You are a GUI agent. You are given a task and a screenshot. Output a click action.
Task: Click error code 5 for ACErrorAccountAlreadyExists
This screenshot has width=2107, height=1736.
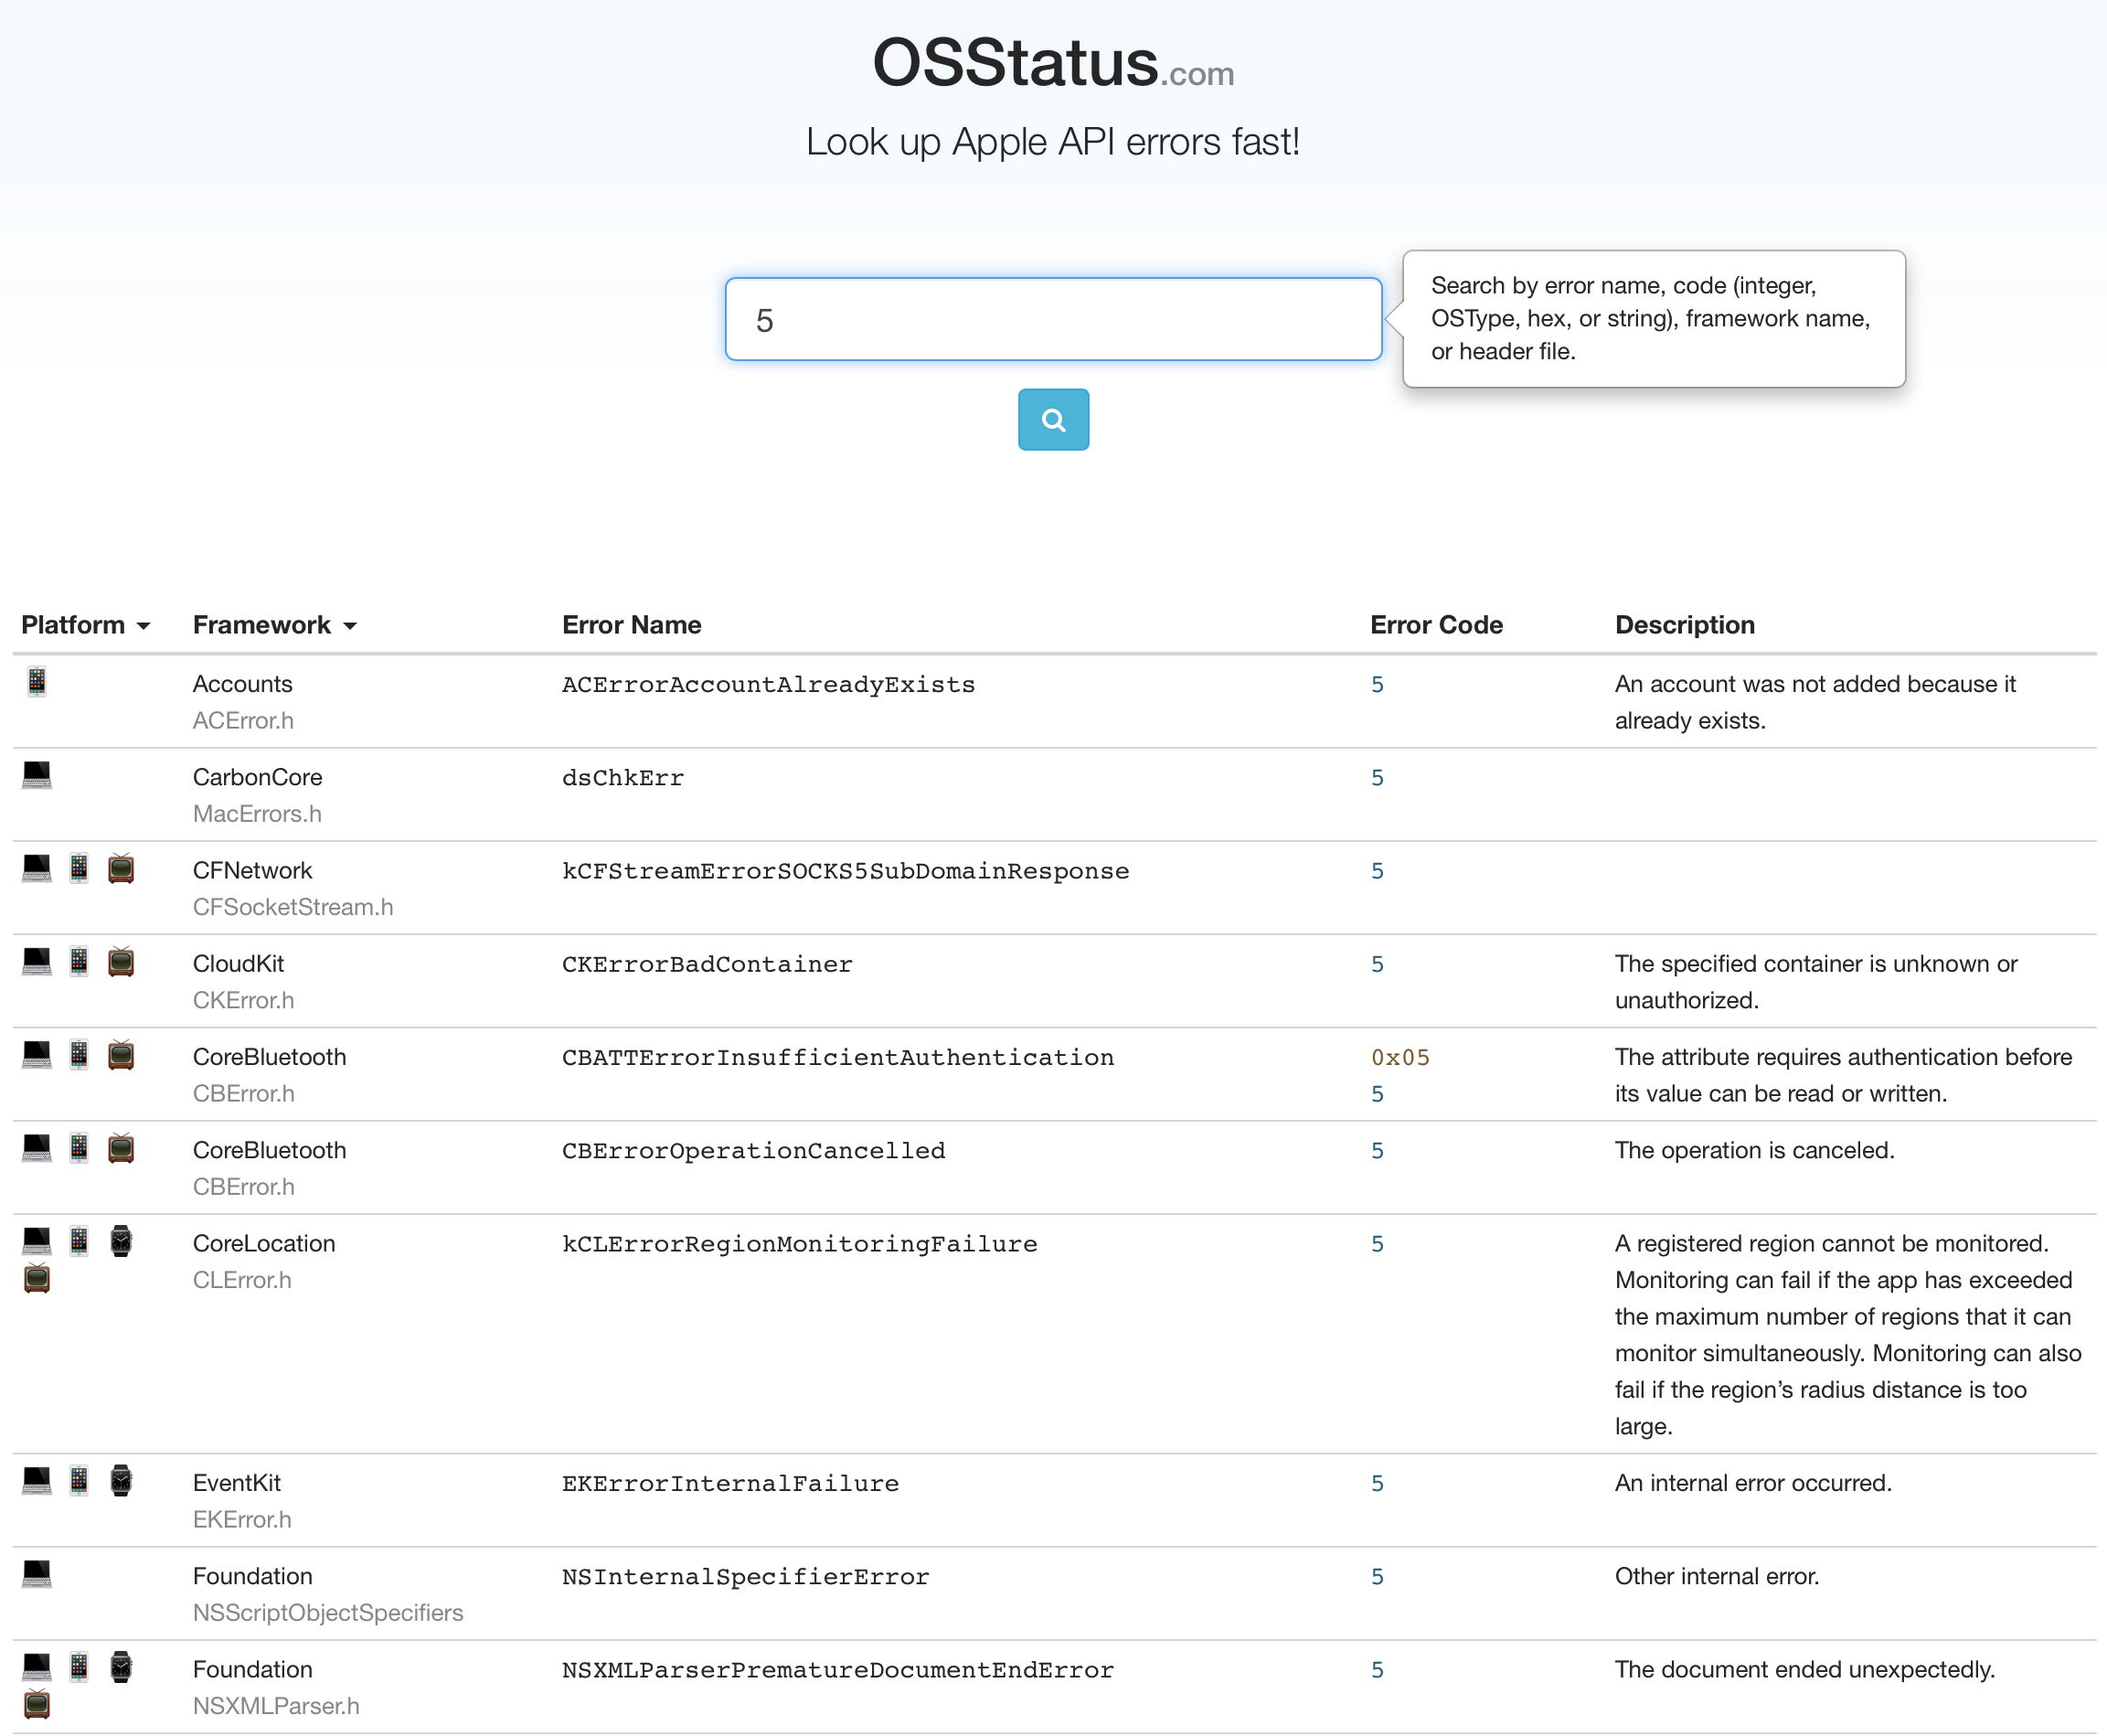pos(1377,684)
